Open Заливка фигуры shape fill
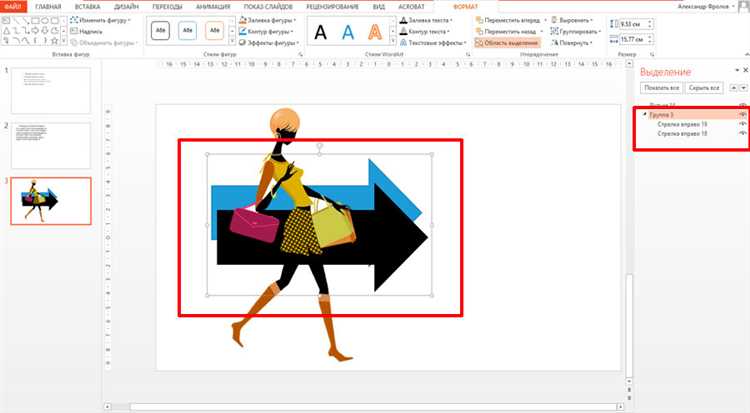 pyautogui.click(x=267, y=20)
